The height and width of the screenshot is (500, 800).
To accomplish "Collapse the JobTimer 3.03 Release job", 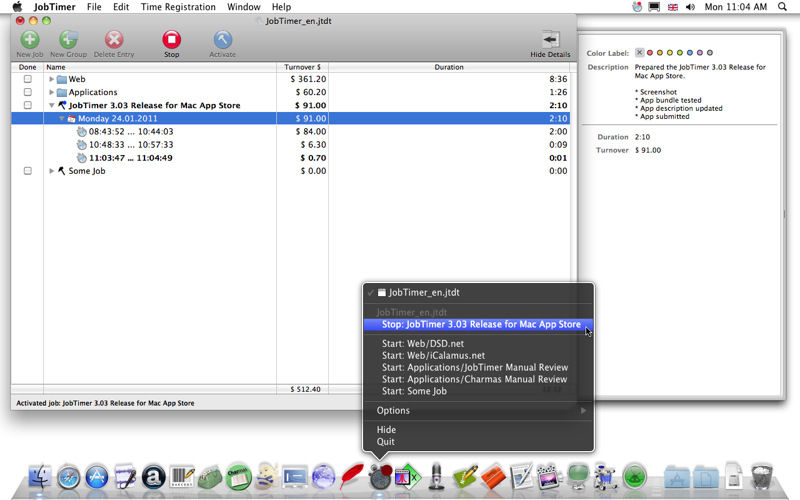I will pos(52,105).
